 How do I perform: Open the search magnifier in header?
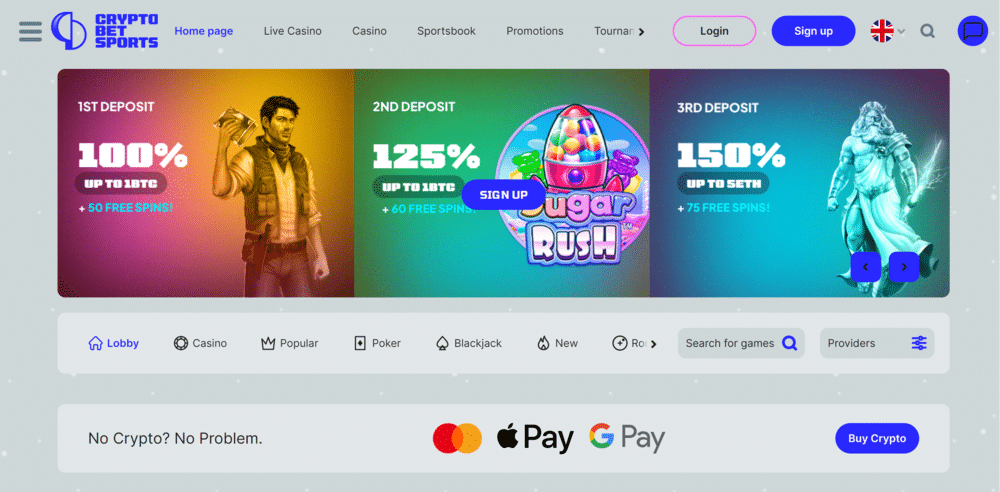tap(928, 31)
